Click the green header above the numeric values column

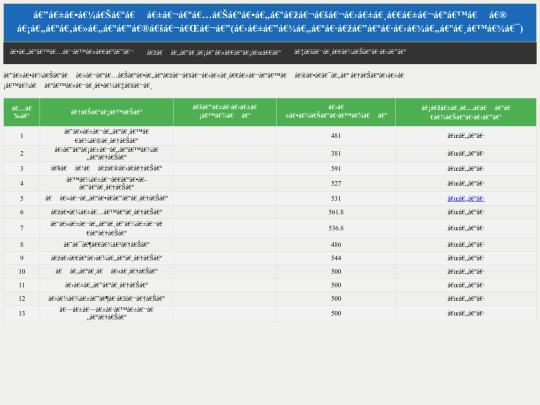(x=336, y=112)
